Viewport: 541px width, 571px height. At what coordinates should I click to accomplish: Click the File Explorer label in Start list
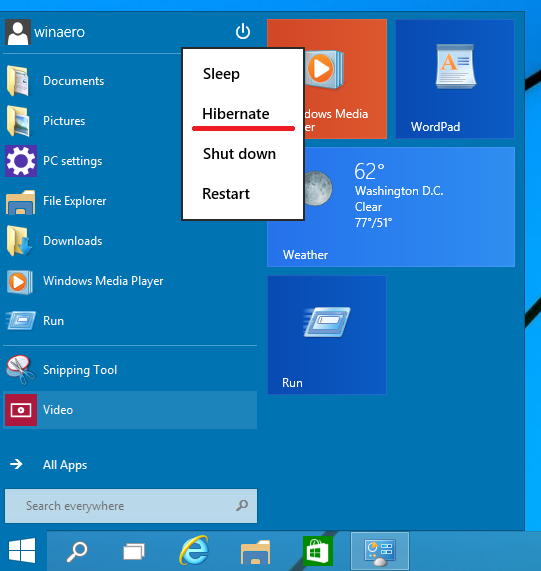pos(75,201)
